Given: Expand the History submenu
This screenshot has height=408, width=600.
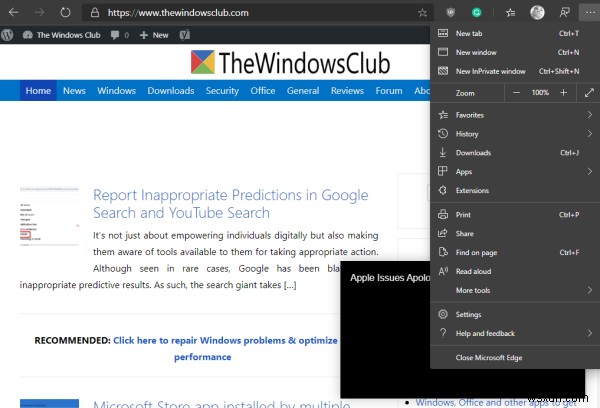Looking at the screenshot, I should click(x=515, y=134).
